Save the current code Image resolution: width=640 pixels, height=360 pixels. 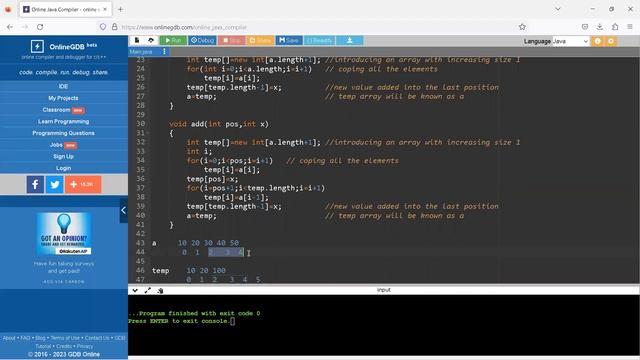click(289, 40)
